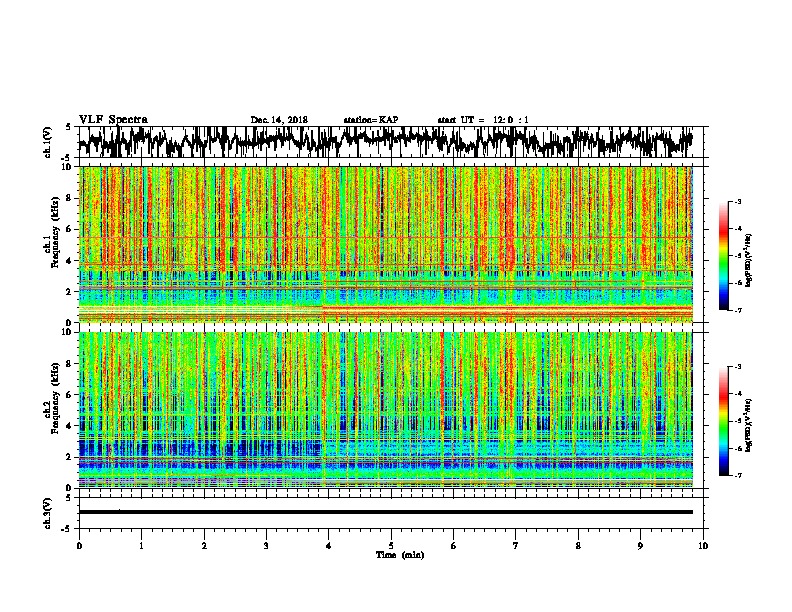Click the ch.1 frequency spectrogram panel
The image size is (792, 612).
(x=391, y=244)
